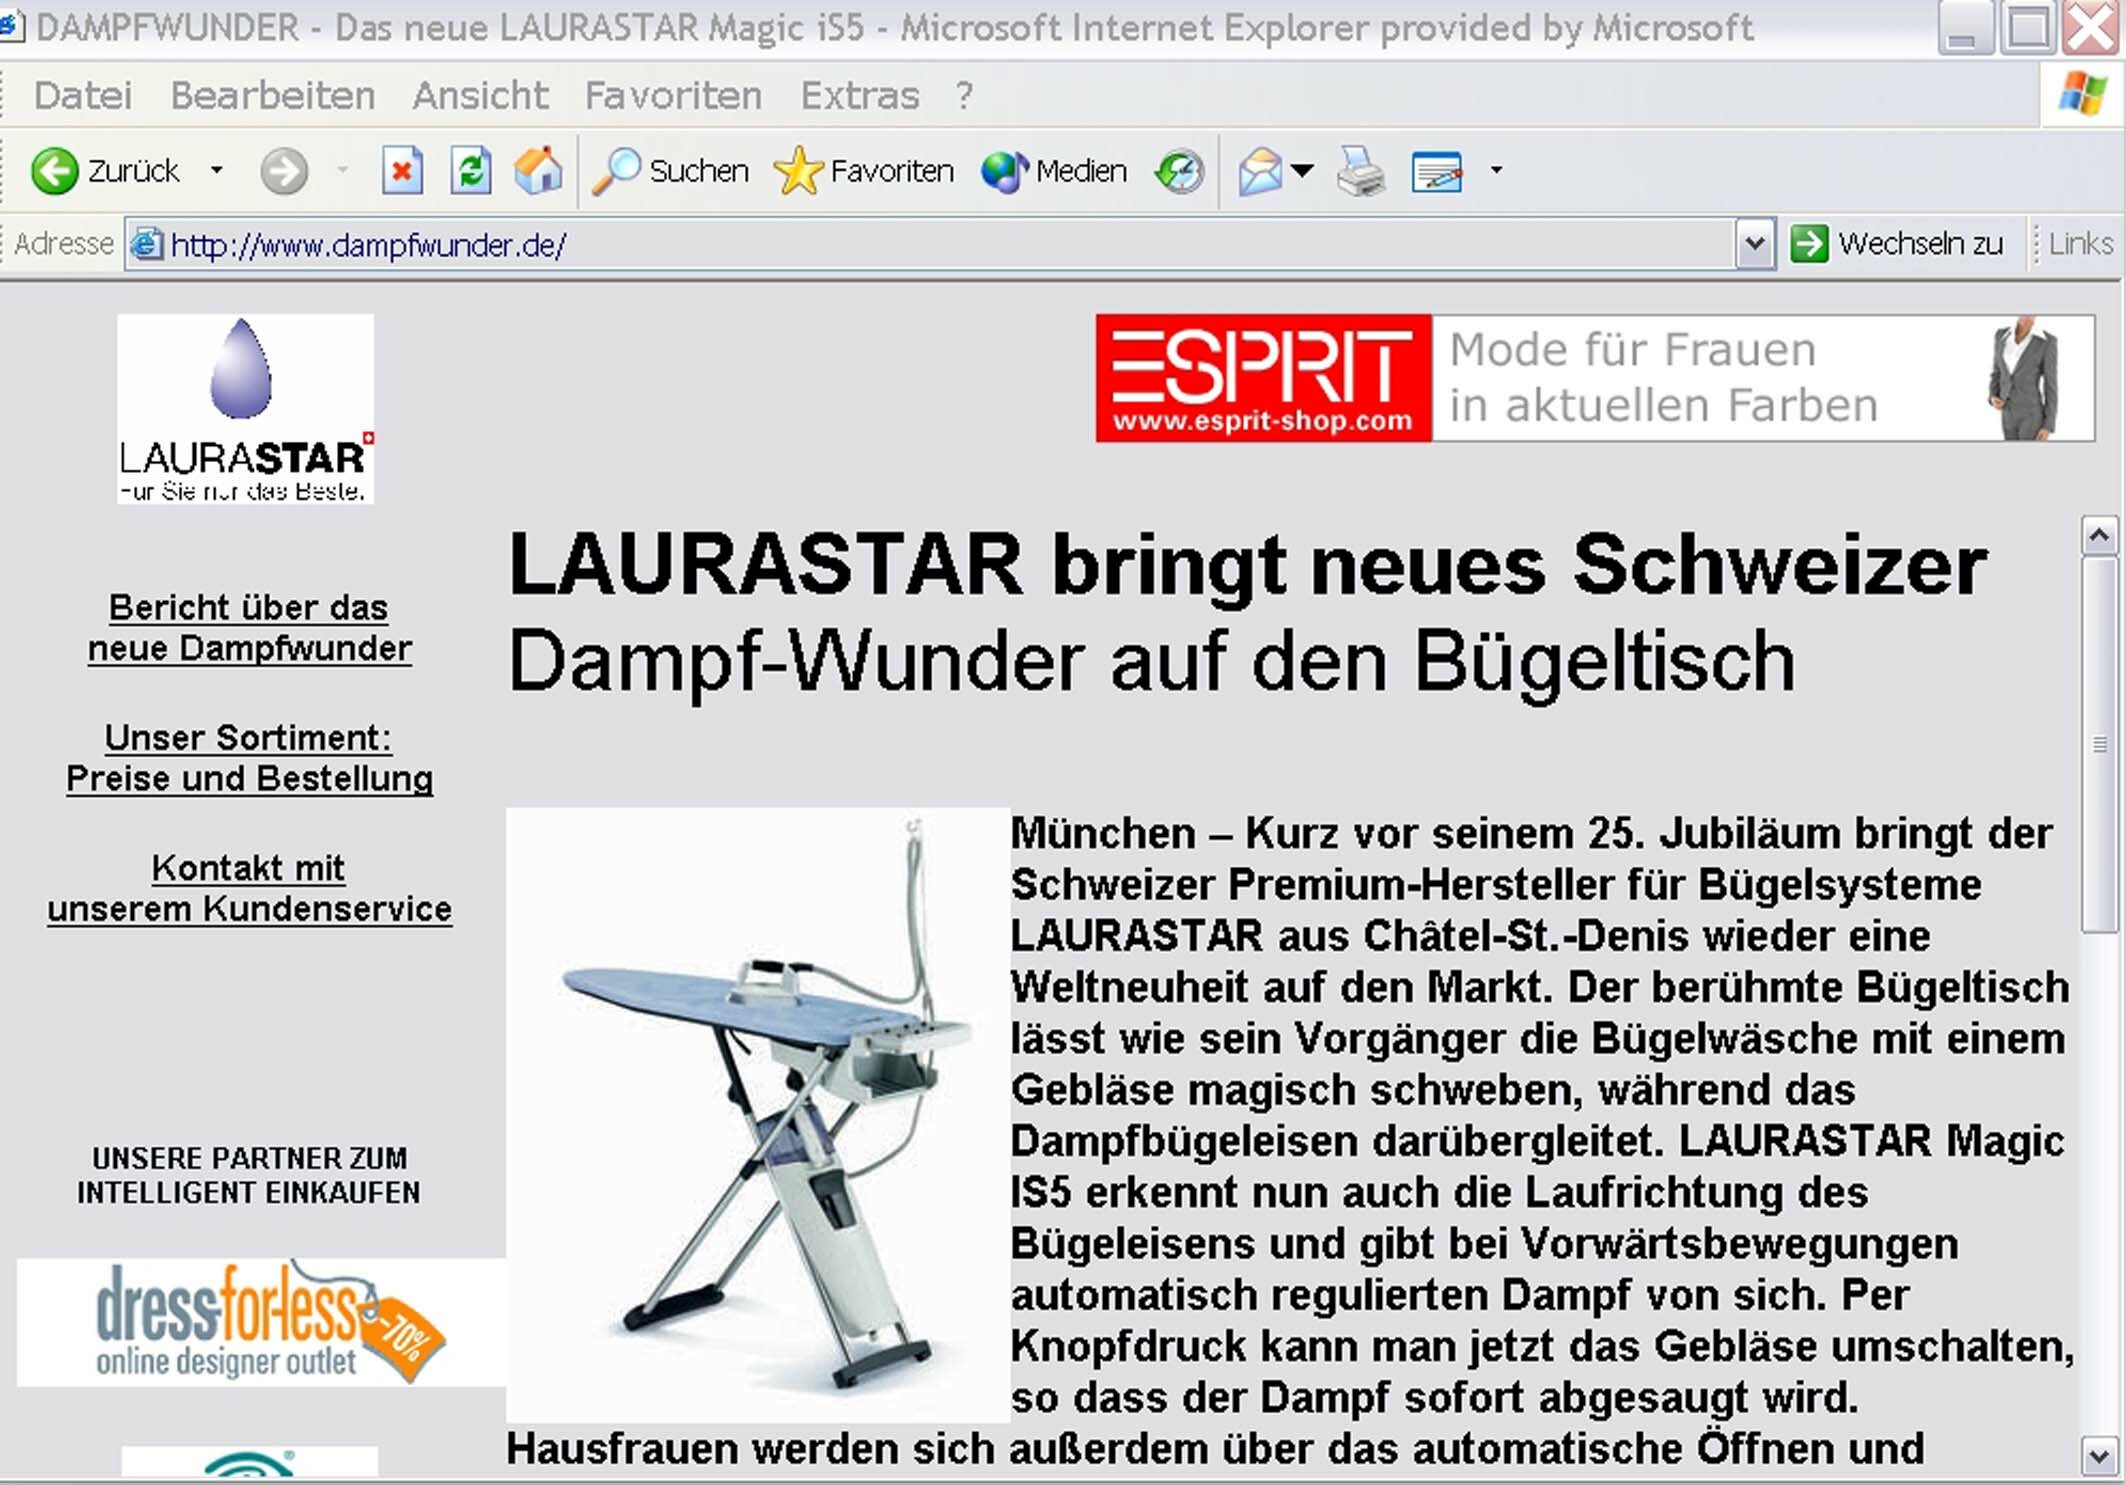Click the edit page toolbar icon

click(1436, 171)
